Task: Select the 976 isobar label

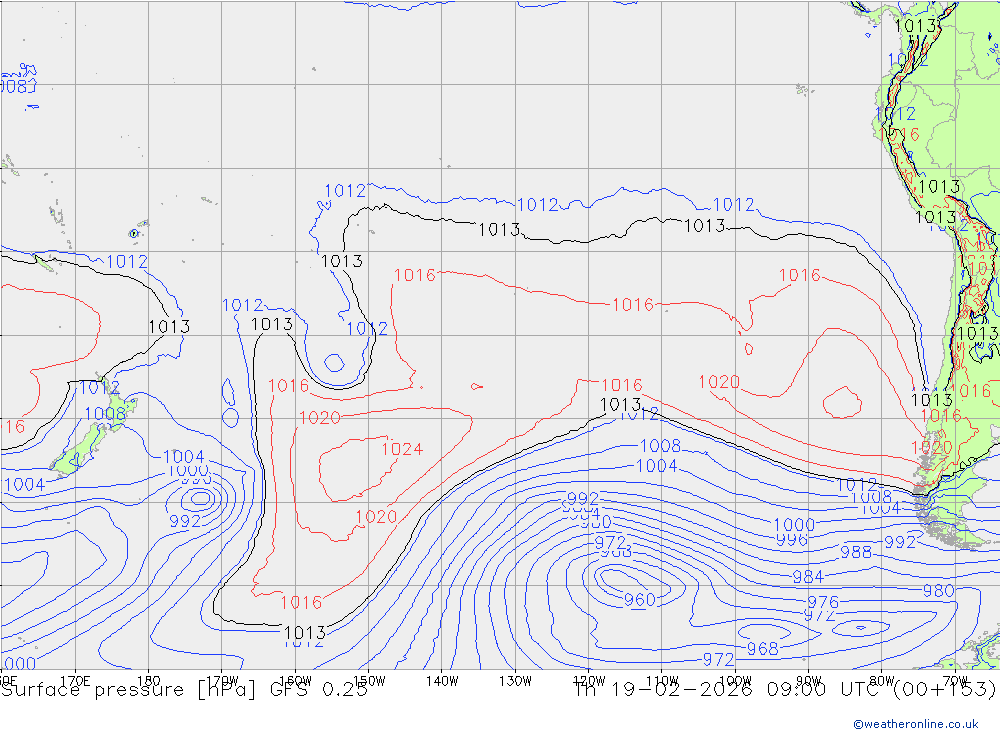Action: tap(823, 602)
